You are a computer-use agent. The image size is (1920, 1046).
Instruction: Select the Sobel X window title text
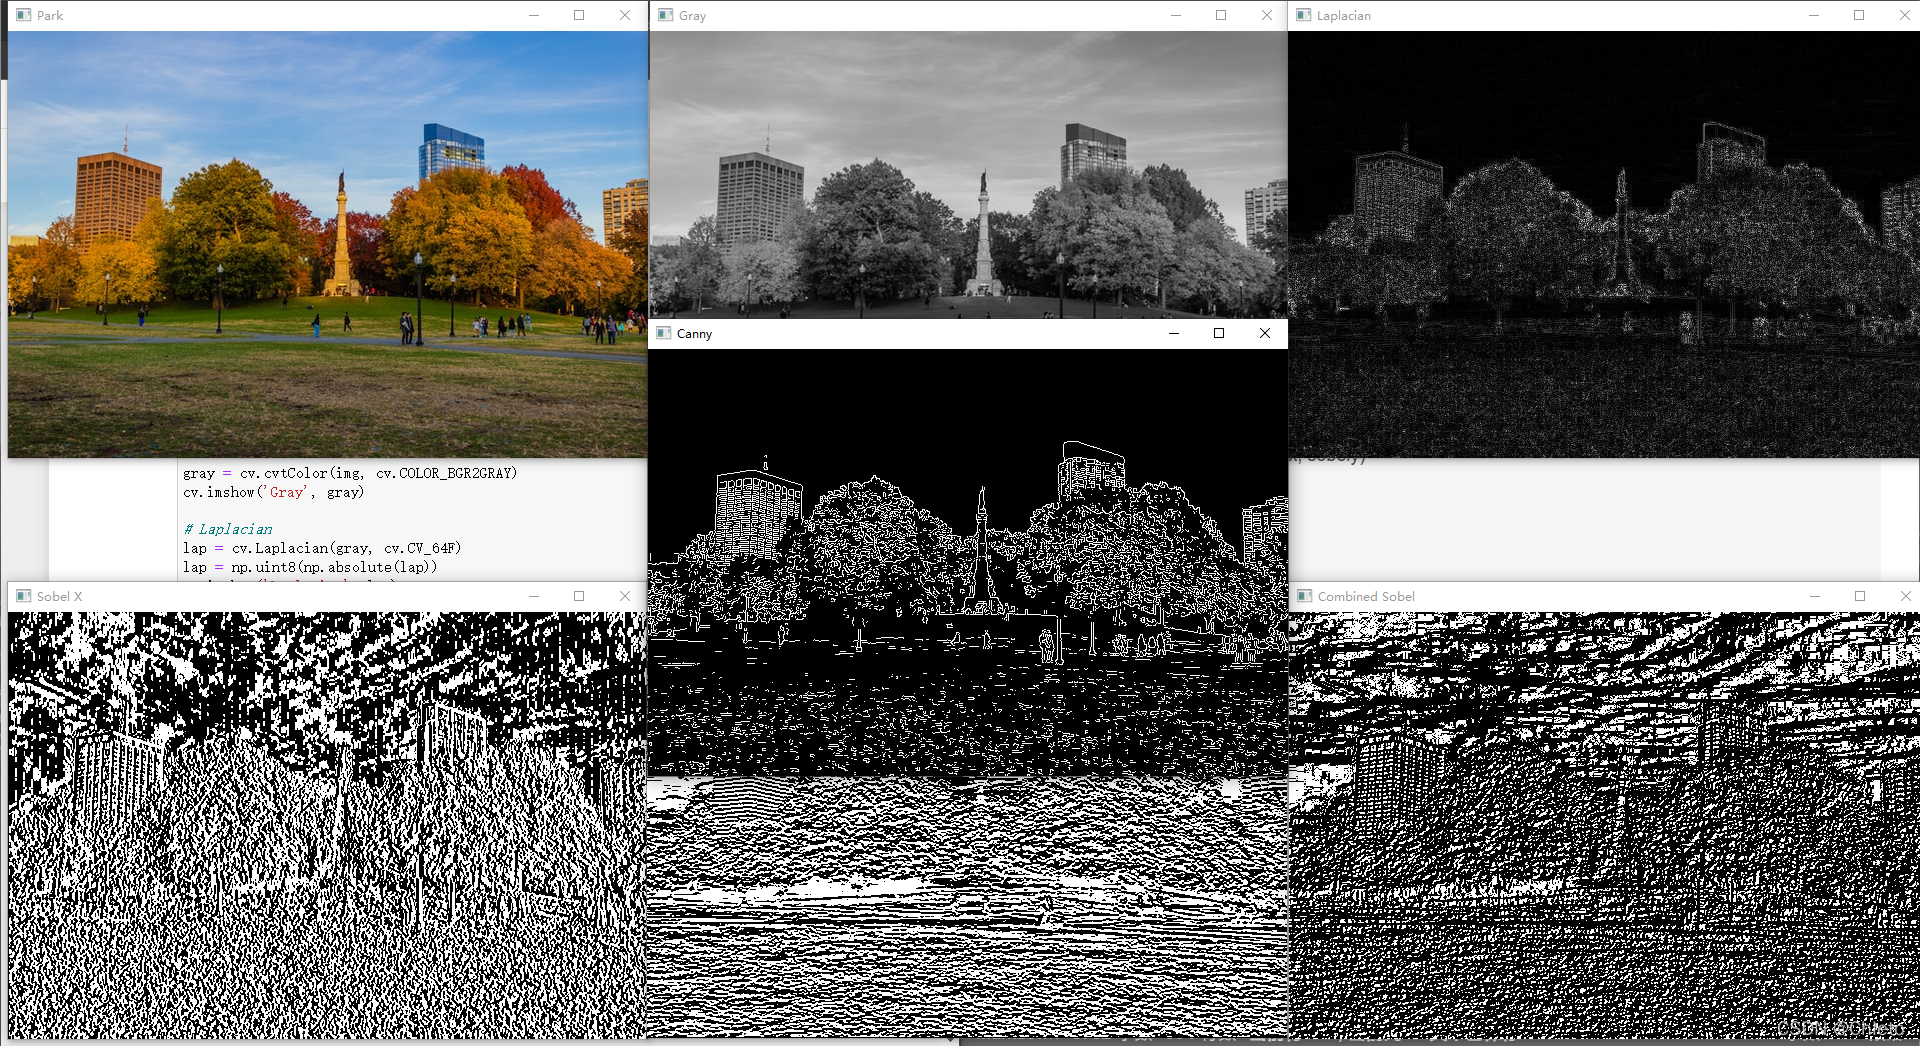pos(60,596)
